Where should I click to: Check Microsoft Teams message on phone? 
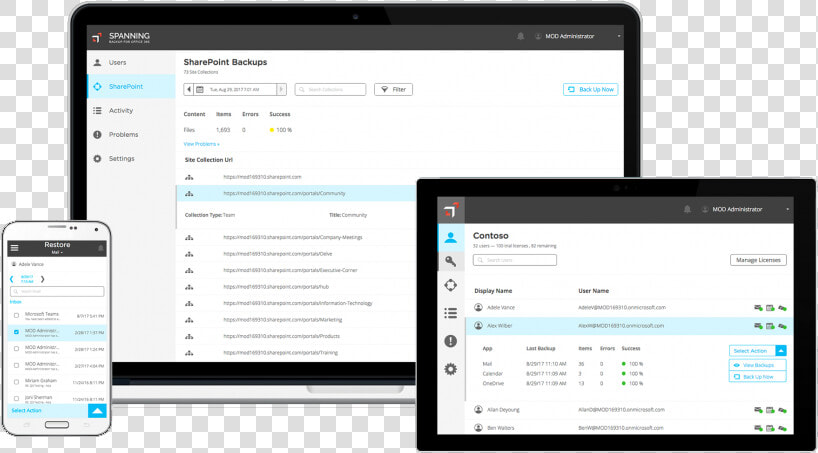click(16, 315)
